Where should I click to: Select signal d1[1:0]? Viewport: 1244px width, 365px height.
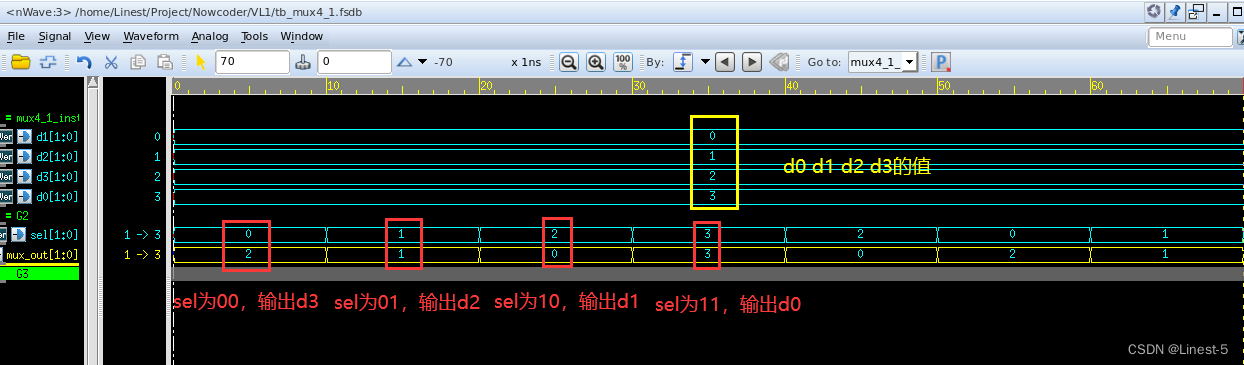(x=56, y=136)
